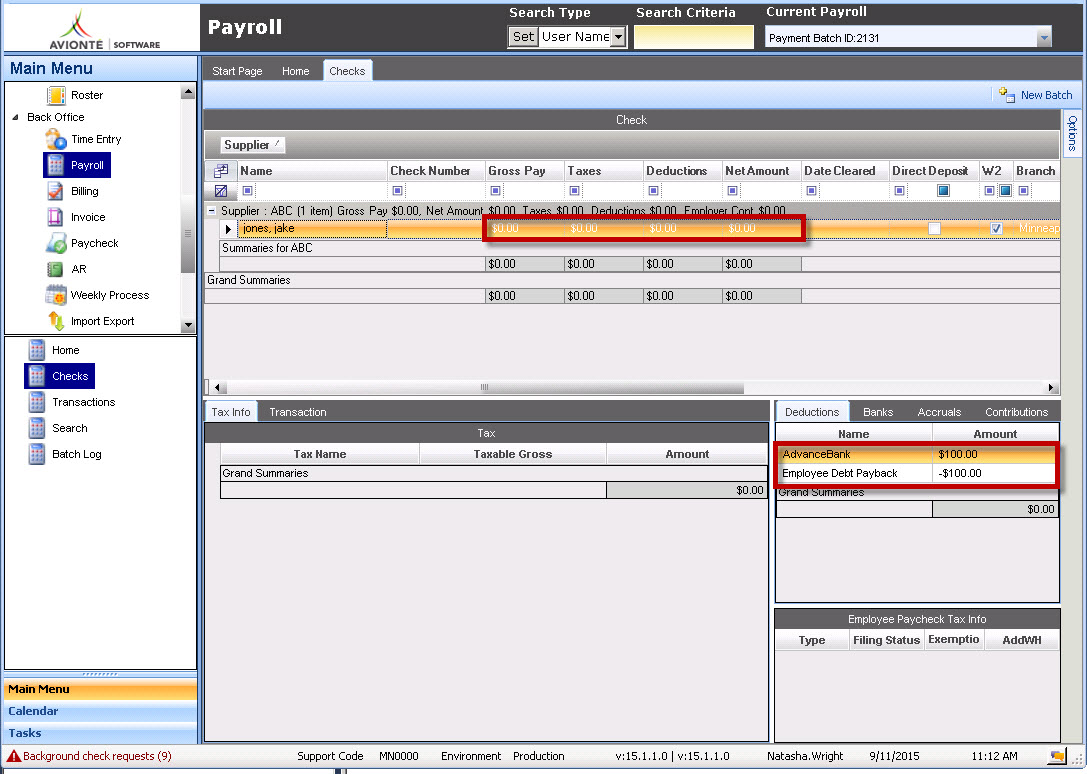This screenshot has height=774, width=1087.
Task: Click the Search submenu icon
Action: pos(37,428)
